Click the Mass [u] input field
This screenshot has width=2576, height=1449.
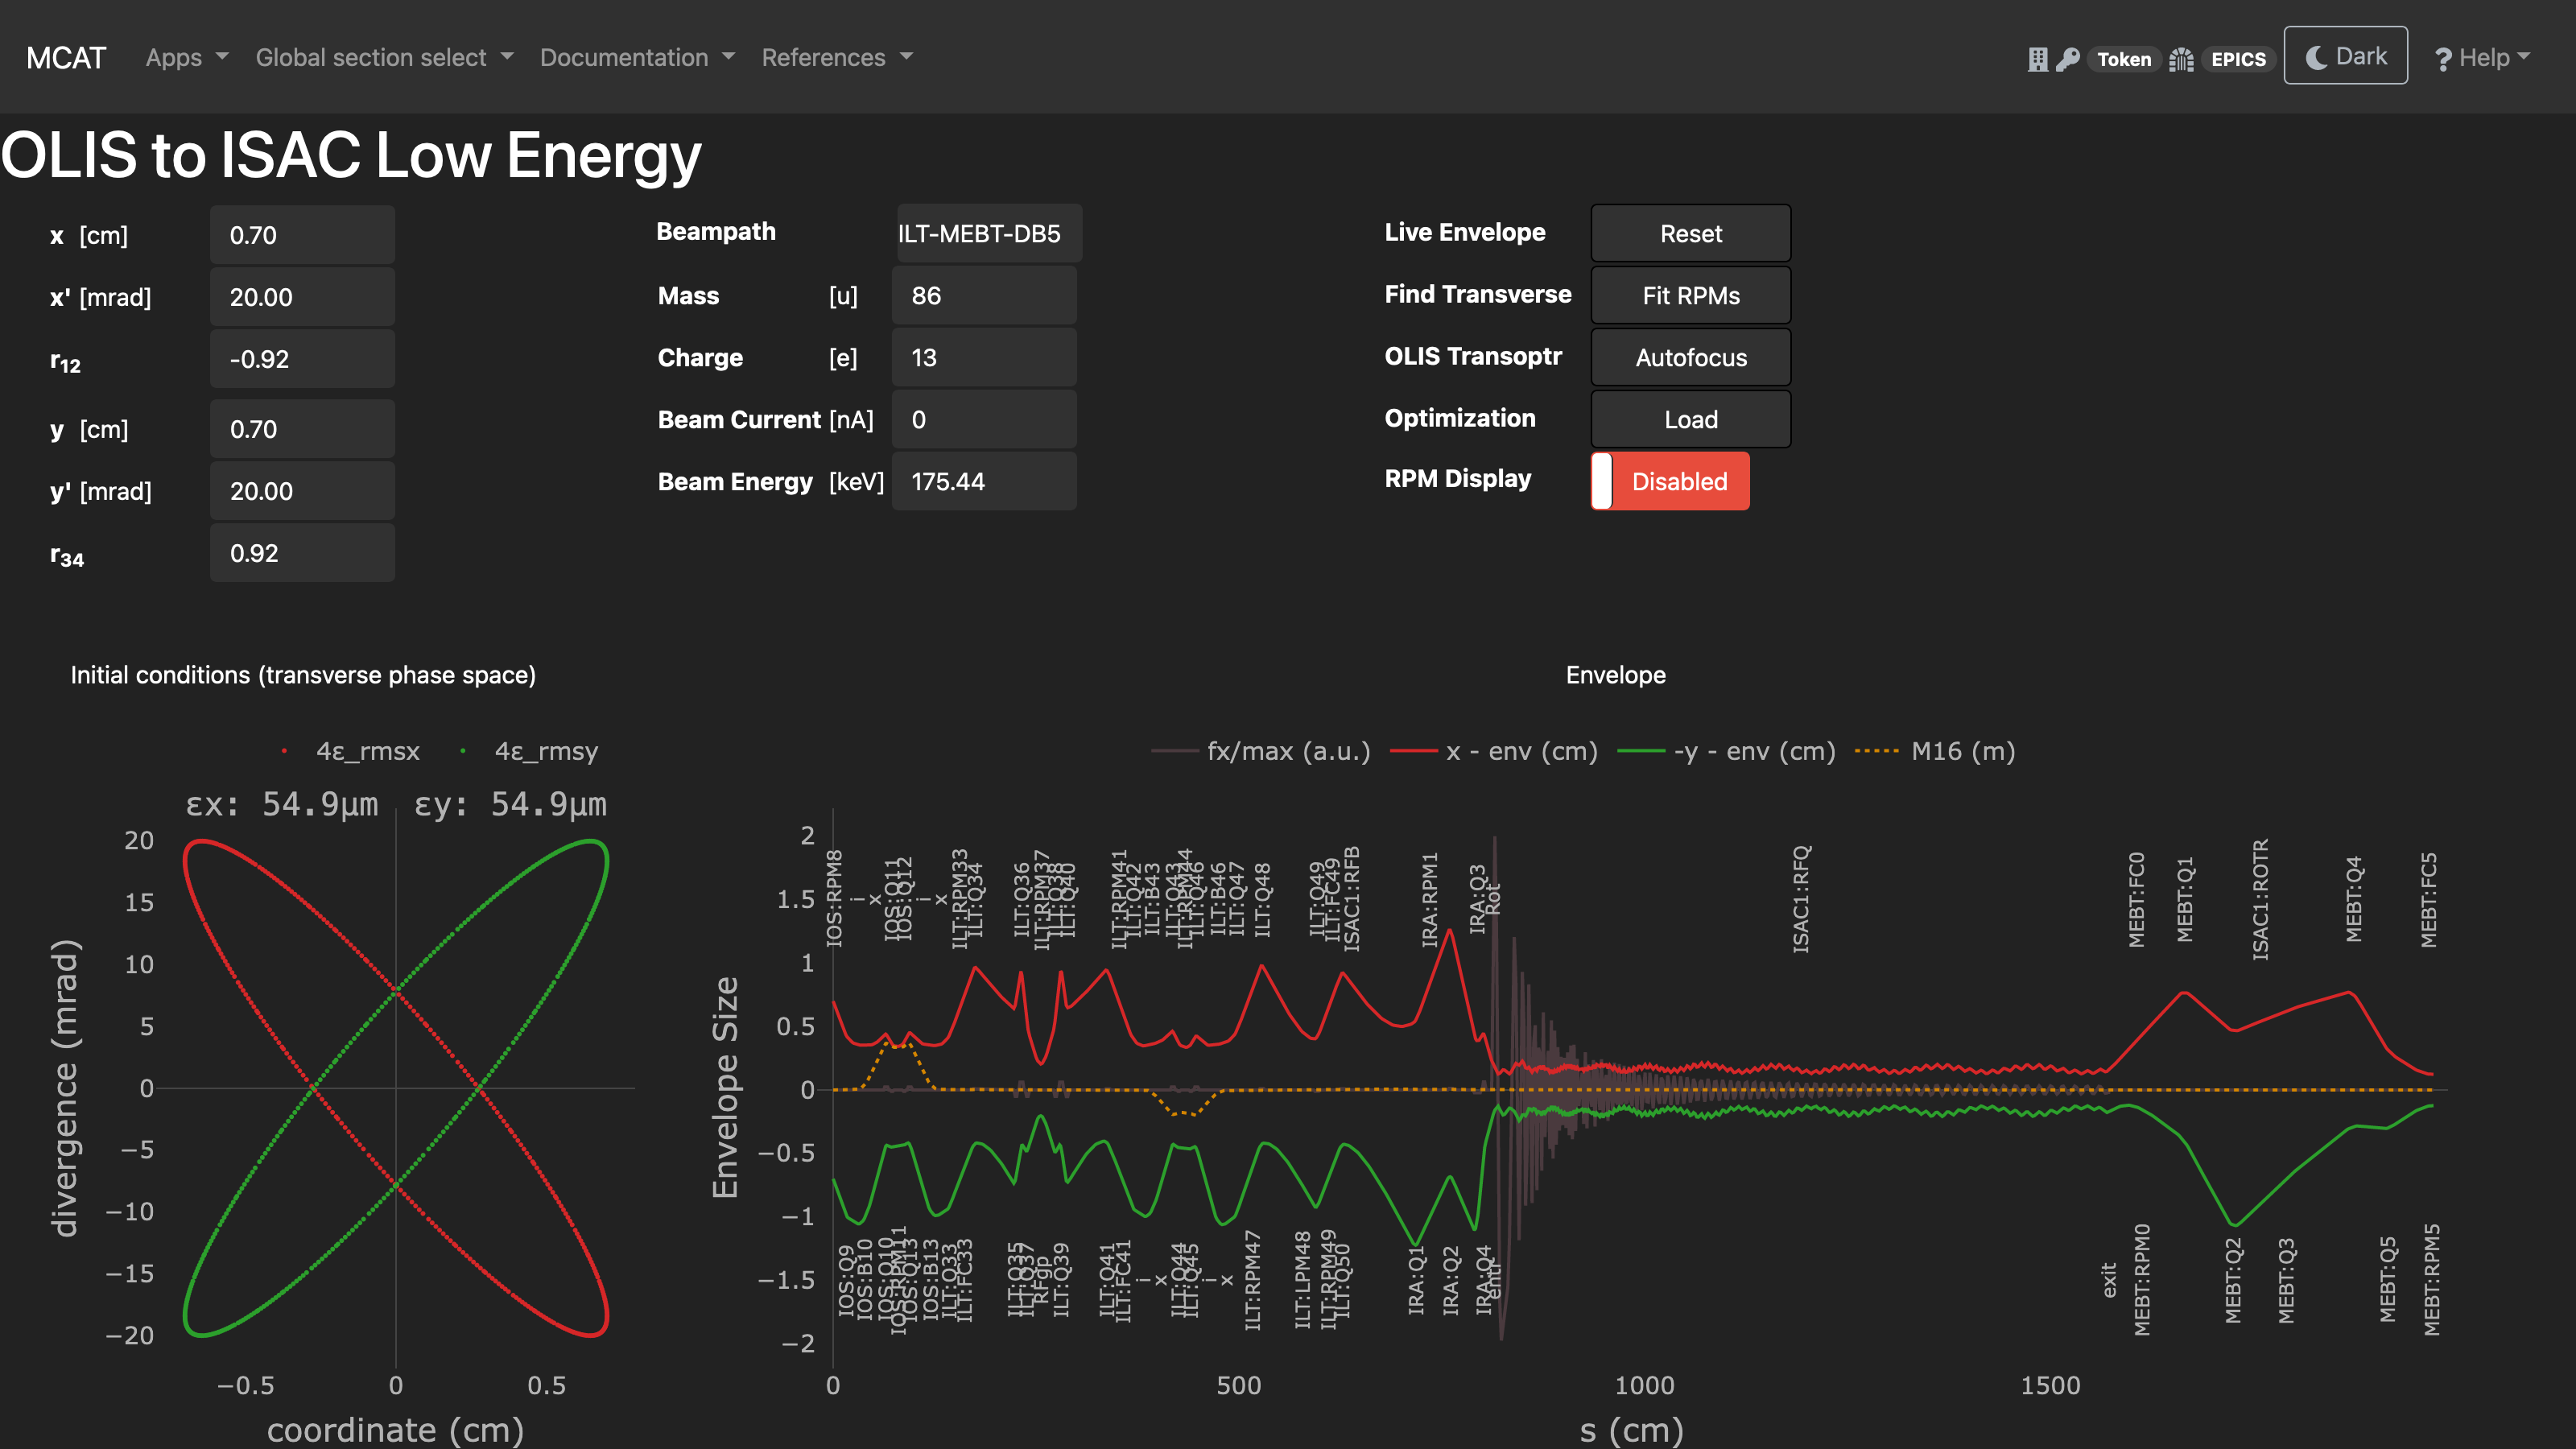(984, 295)
